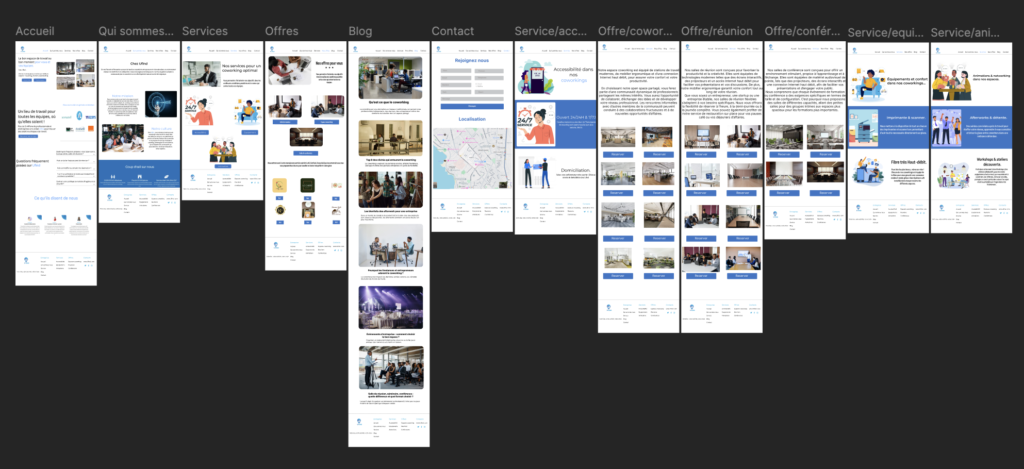Click the map in the Contact page
The height and width of the screenshot is (469, 1024).
pyautogui.click(x=472, y=158)
